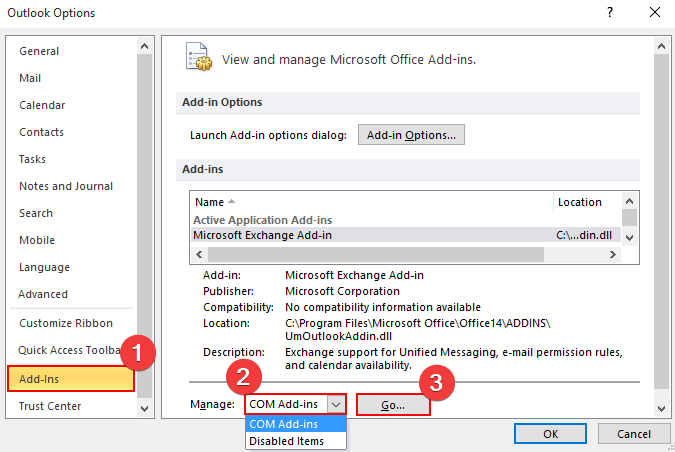
Task: Choose the Search category
Action: 36,214
